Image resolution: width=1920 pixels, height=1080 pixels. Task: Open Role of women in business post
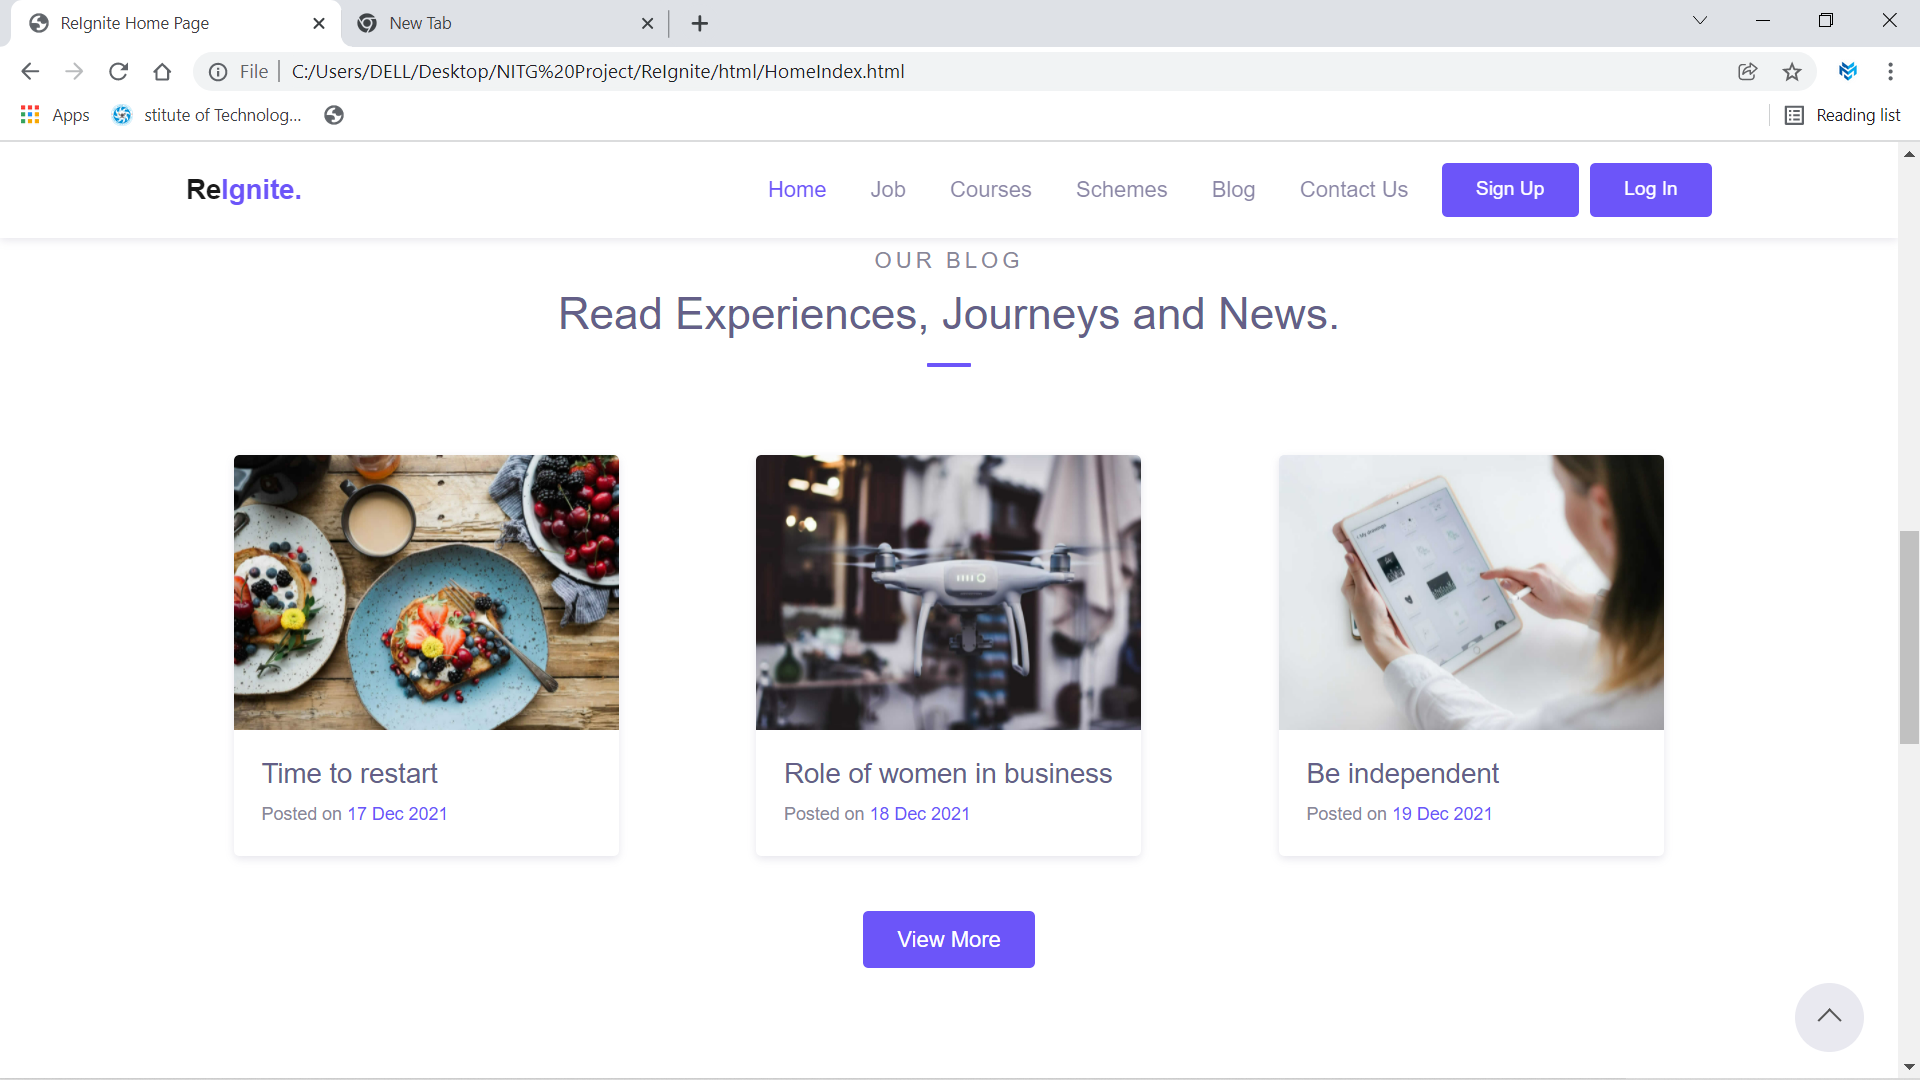coord(947,773)
